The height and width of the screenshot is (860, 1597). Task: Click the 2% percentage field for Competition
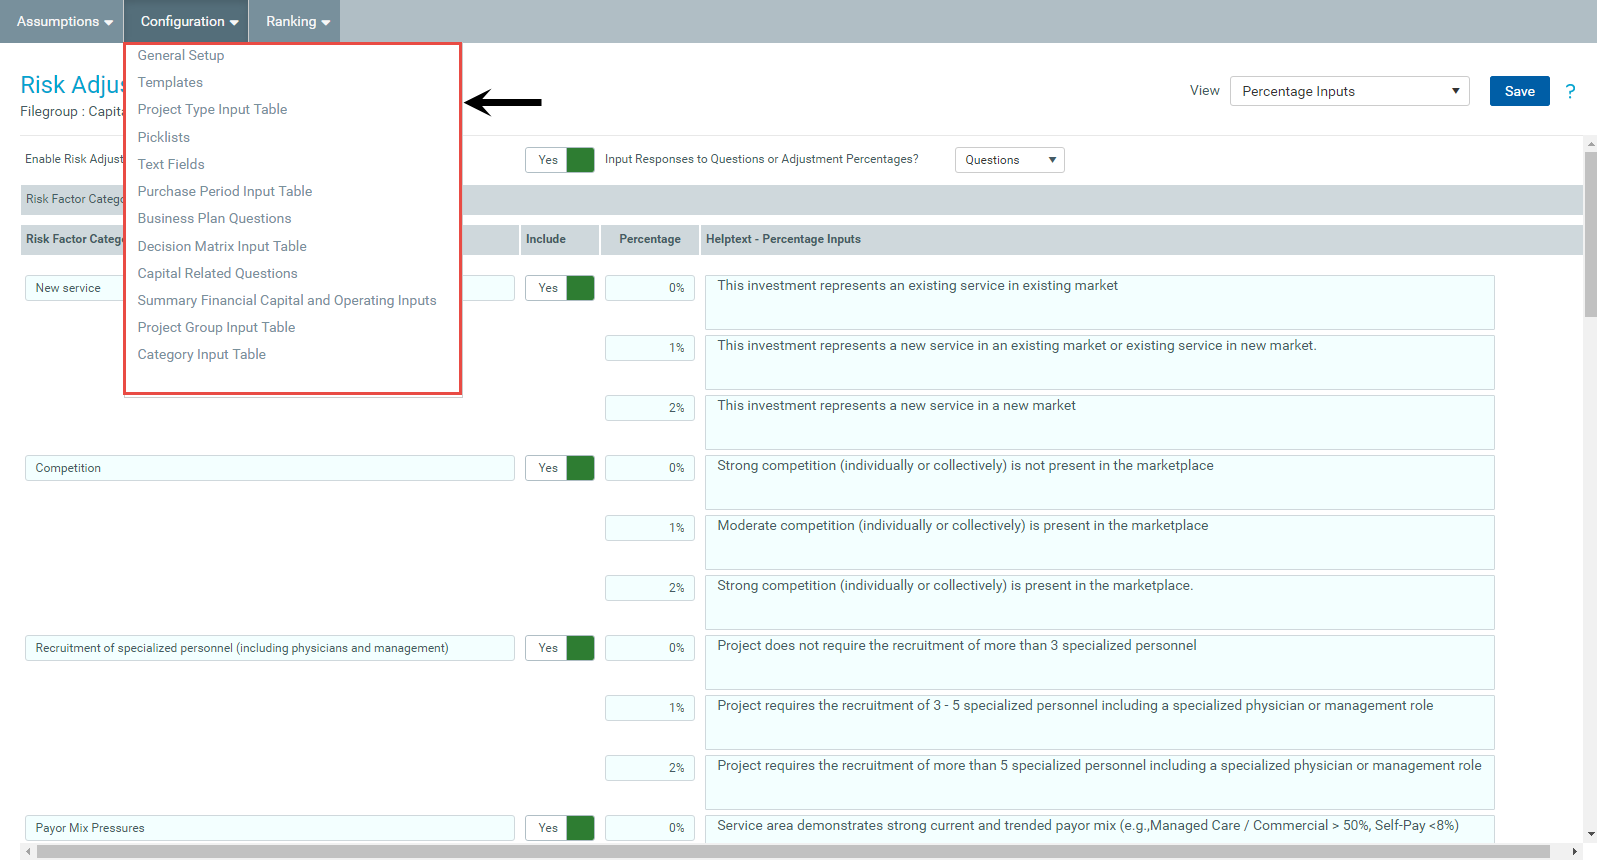tap(650, 588)
